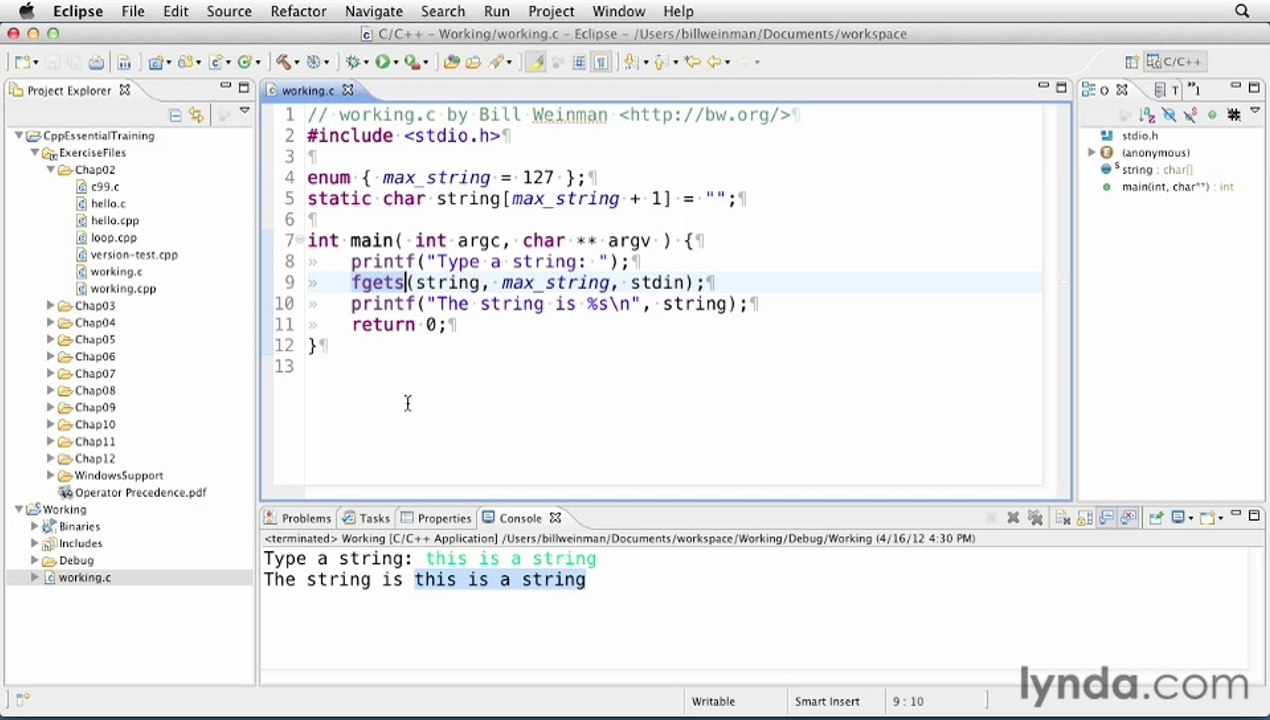Toggle alphabetical Sort in Outline view
The width and height of the screenshot is (1270, 720).
tap(1147, 115)
